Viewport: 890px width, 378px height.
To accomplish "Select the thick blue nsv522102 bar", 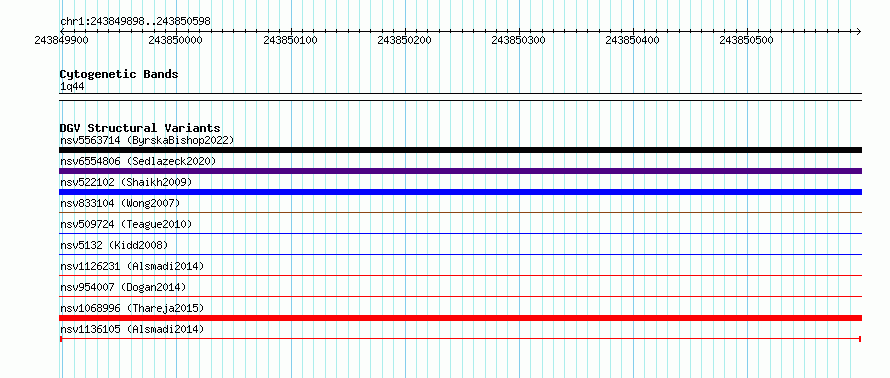I will click(460, 192).
